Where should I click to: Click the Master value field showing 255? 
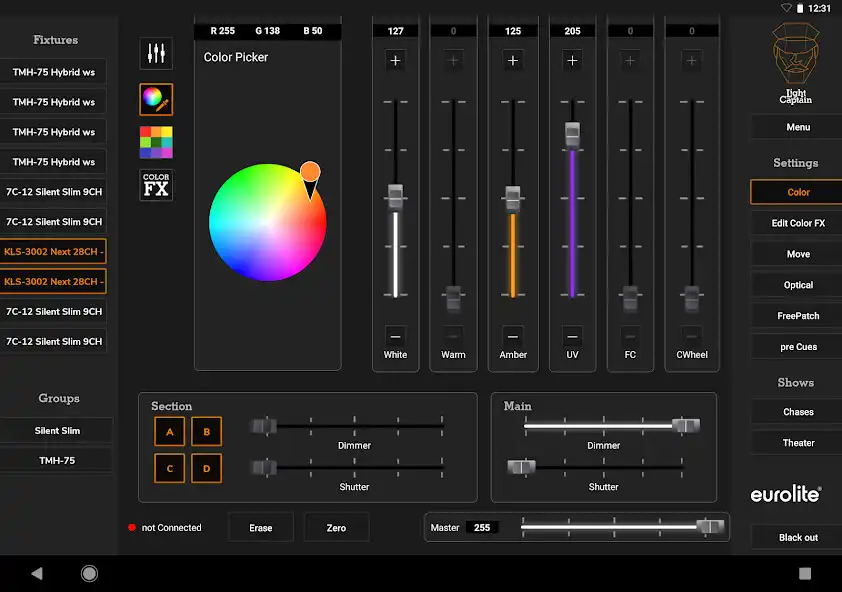pos(484,526)
